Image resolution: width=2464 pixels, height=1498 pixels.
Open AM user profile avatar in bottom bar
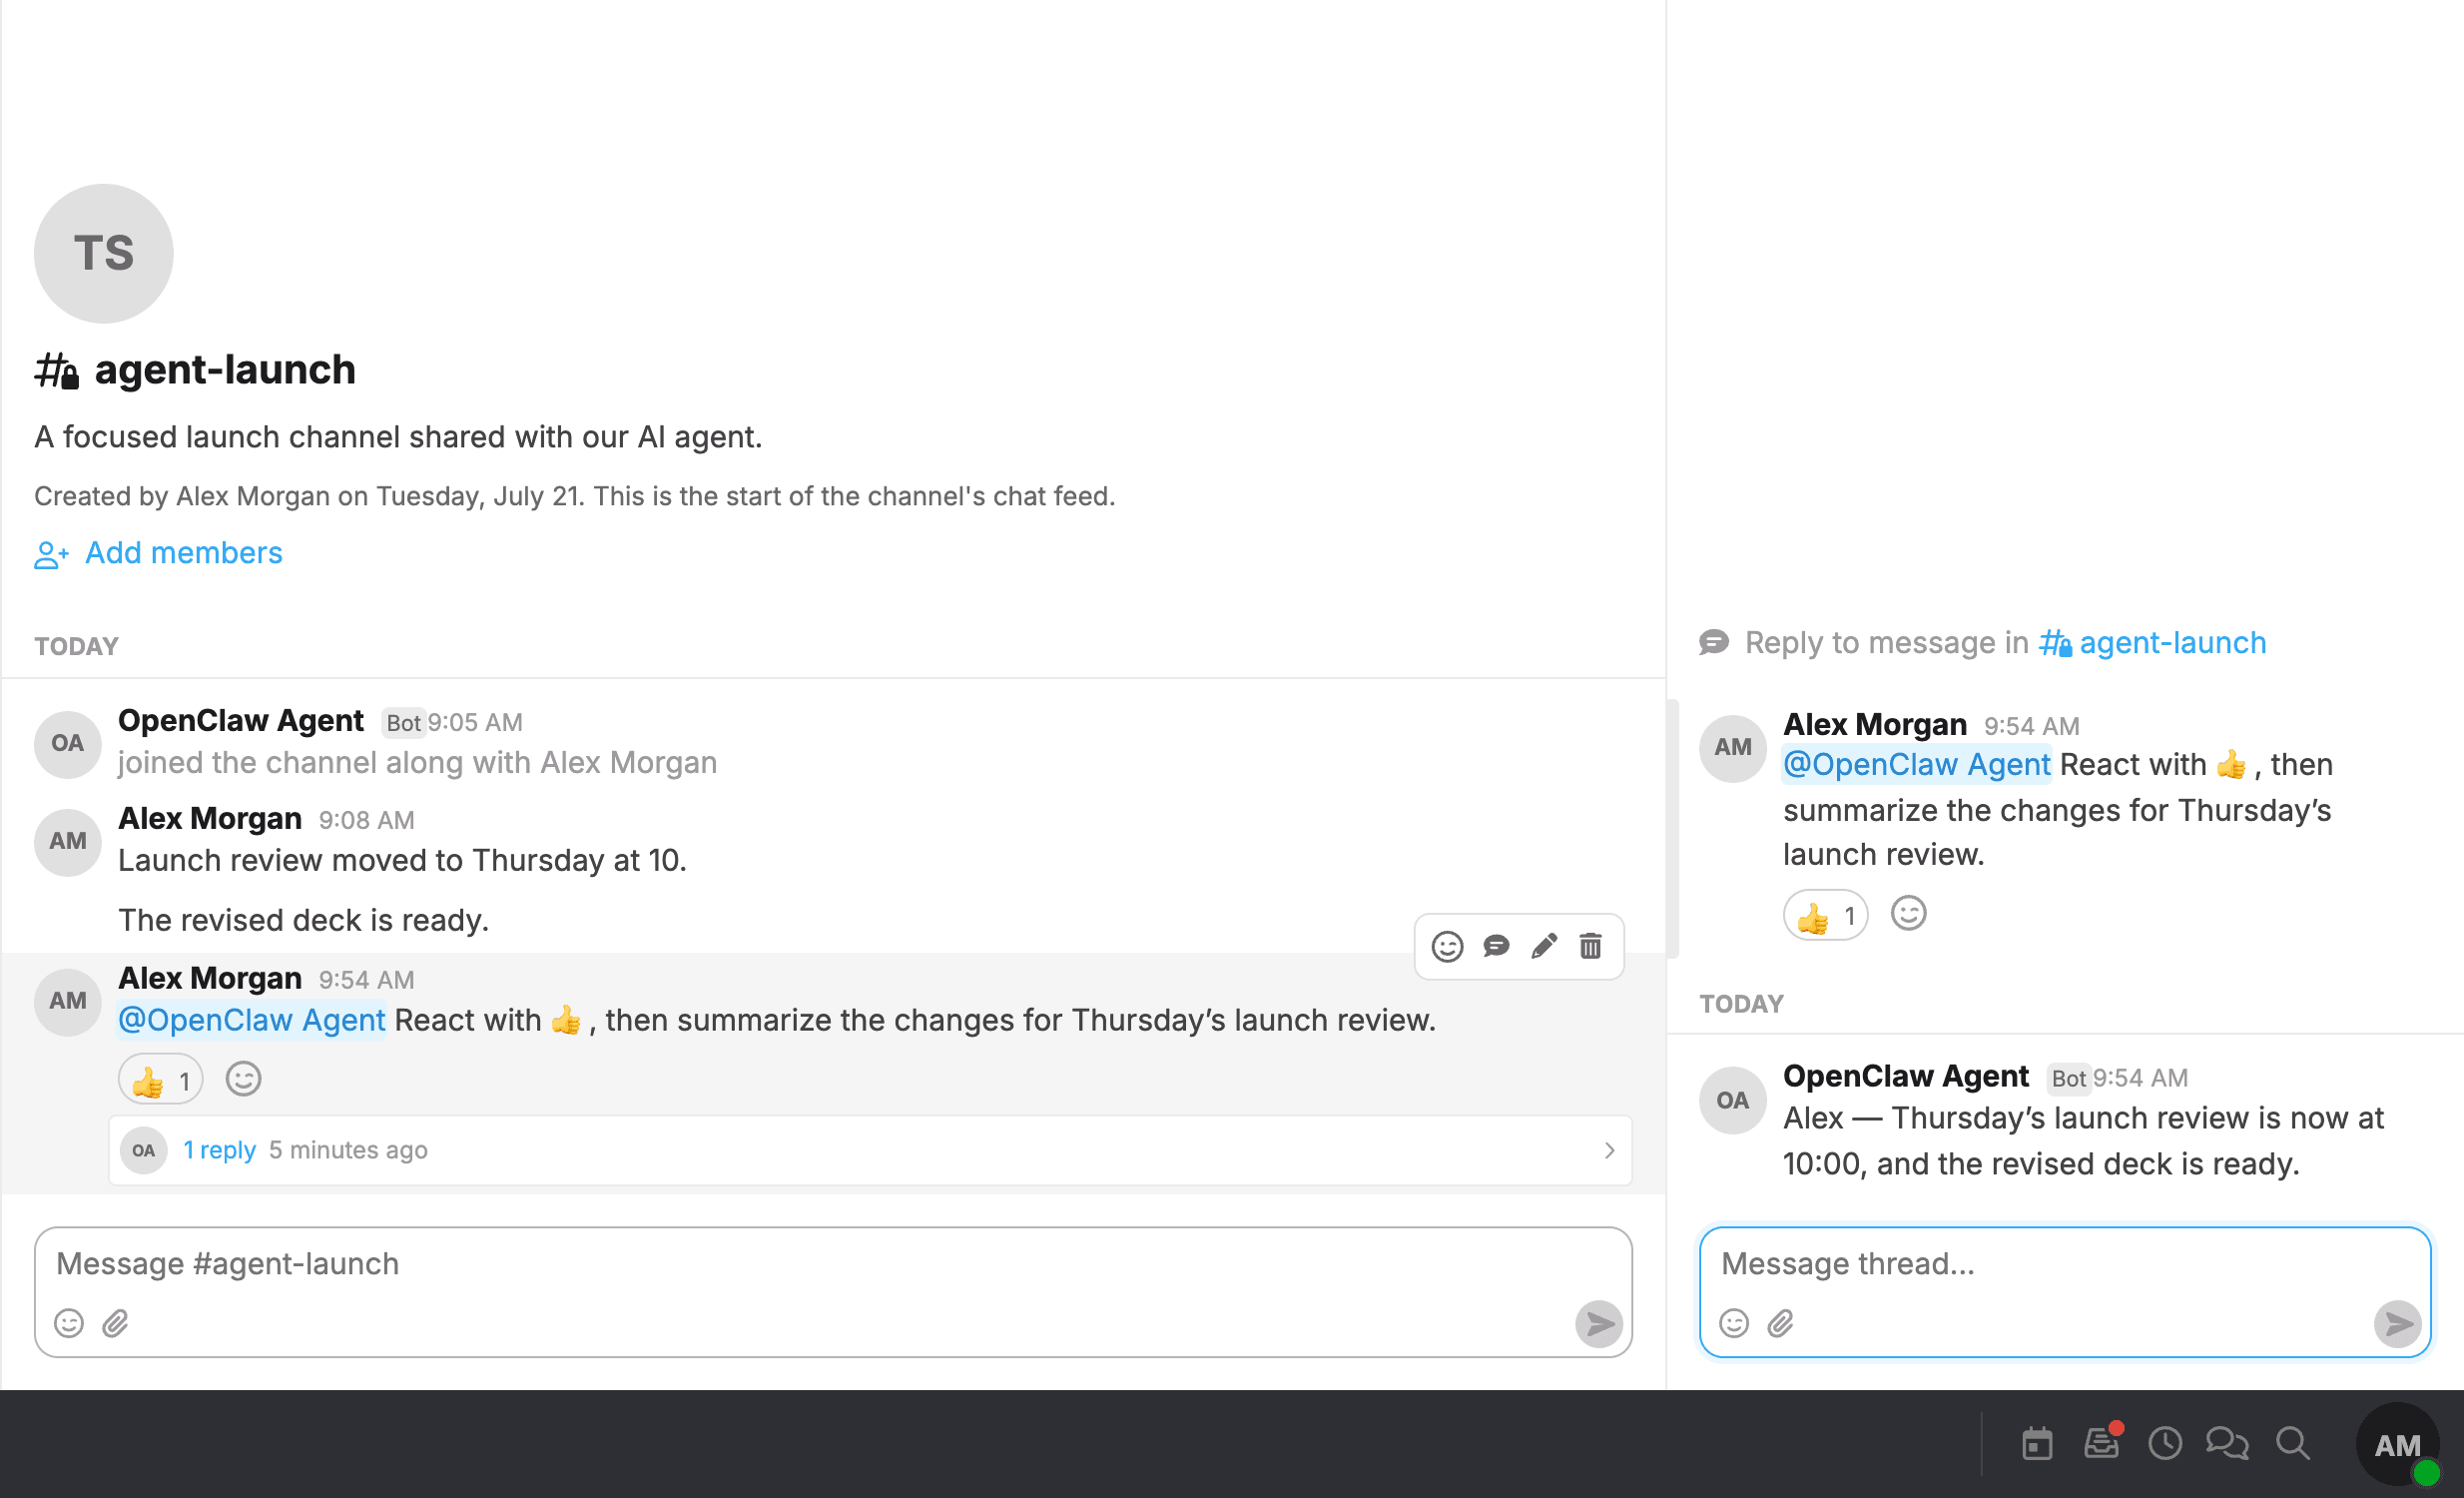point(2398,1444)
